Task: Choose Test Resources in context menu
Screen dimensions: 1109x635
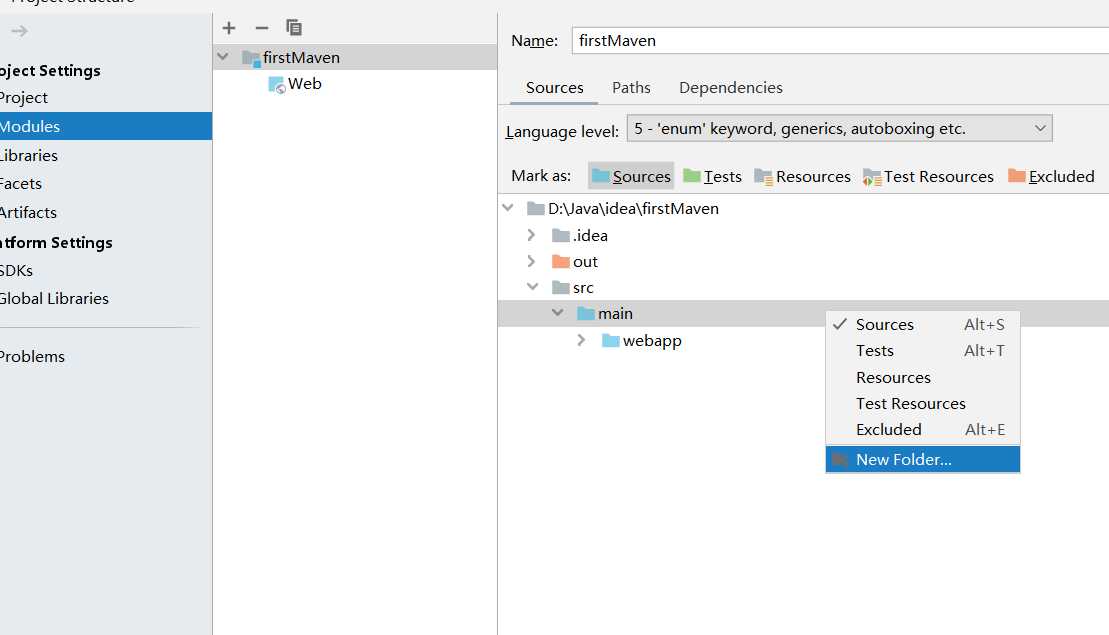Action: (922, 404)
